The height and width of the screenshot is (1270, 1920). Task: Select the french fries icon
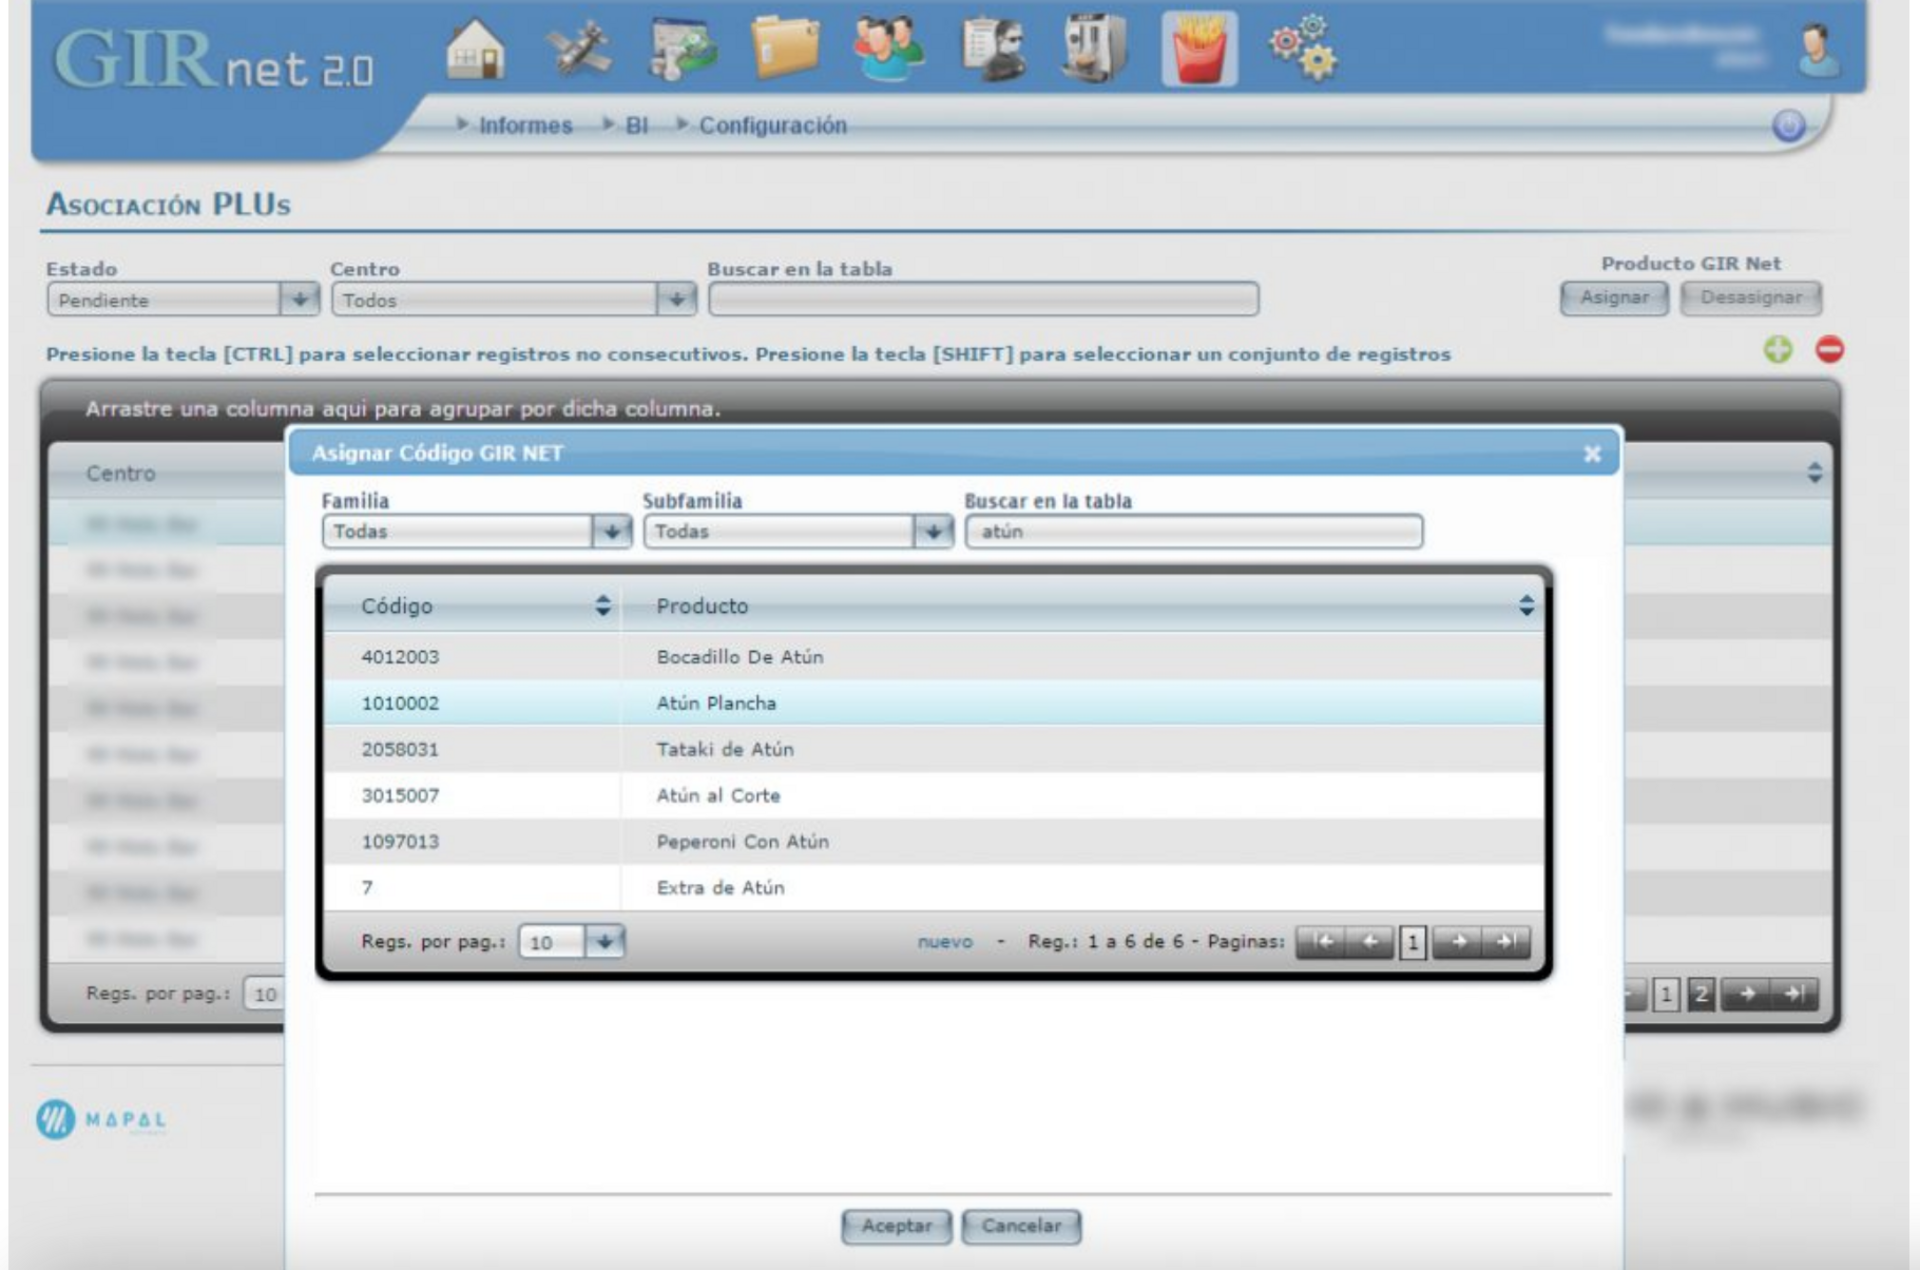click(x=1199, y=49)
